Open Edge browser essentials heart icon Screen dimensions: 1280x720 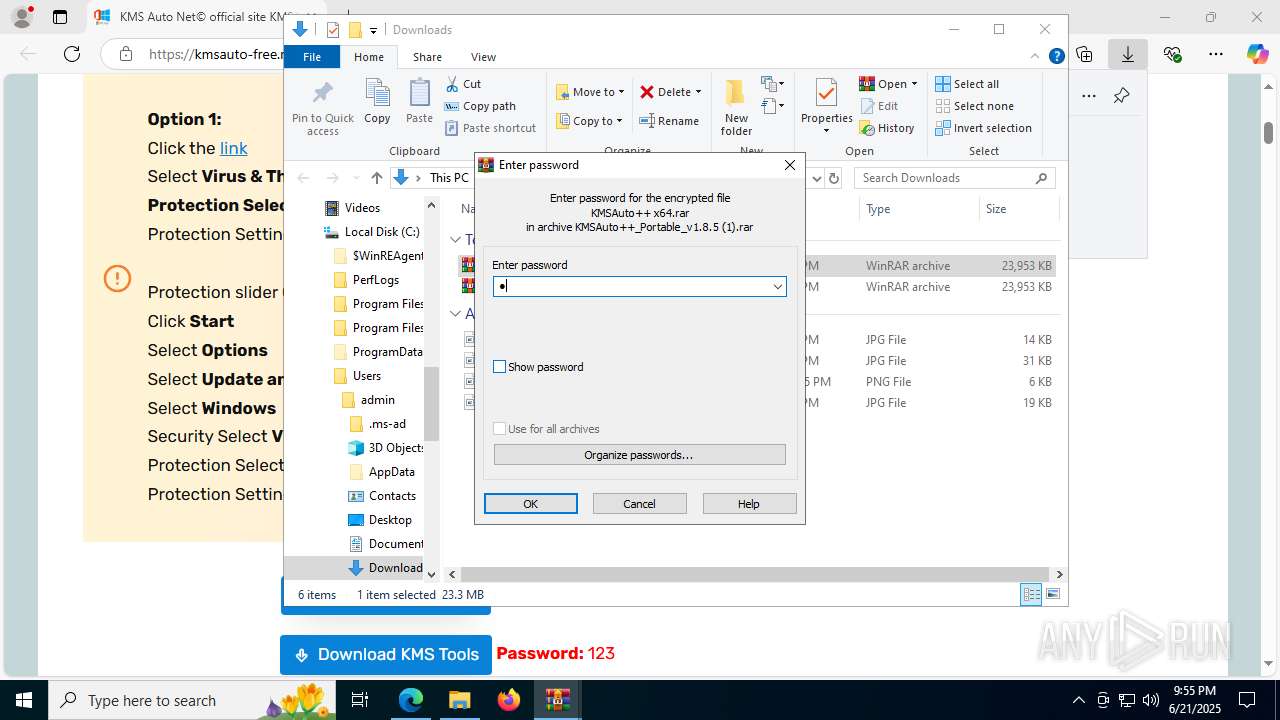(x=1172, y=54)
